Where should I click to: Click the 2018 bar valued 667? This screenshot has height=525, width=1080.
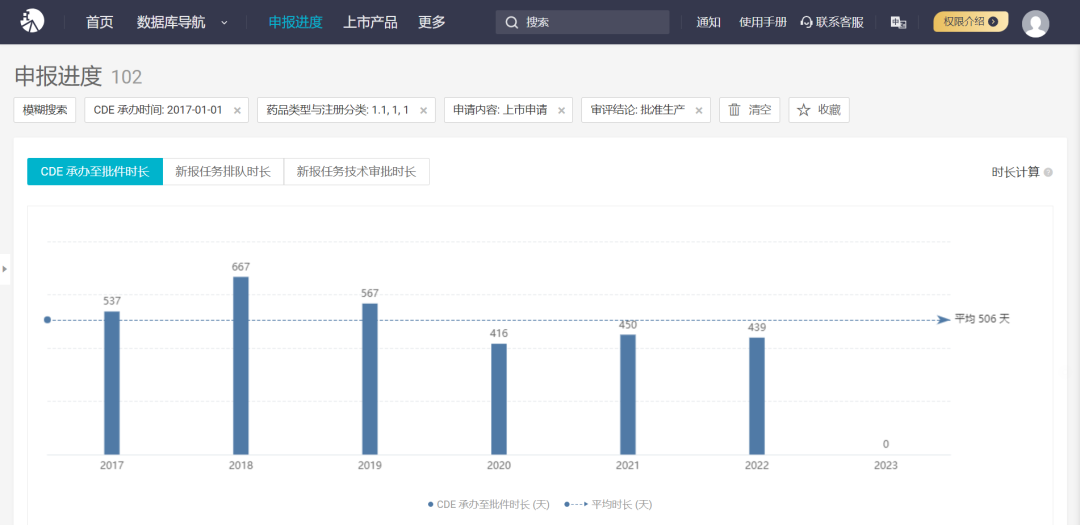(x=241, y=366)
